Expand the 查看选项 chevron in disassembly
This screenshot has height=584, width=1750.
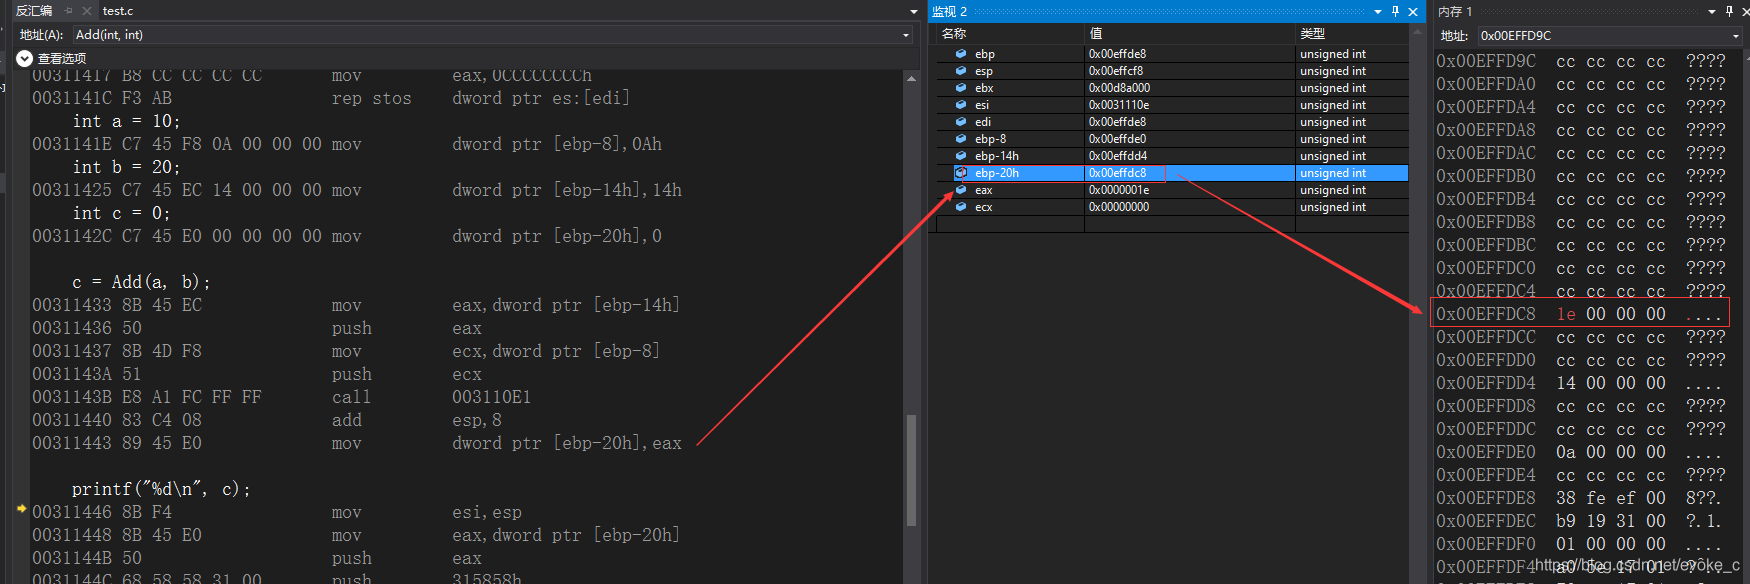coord(25,58)
